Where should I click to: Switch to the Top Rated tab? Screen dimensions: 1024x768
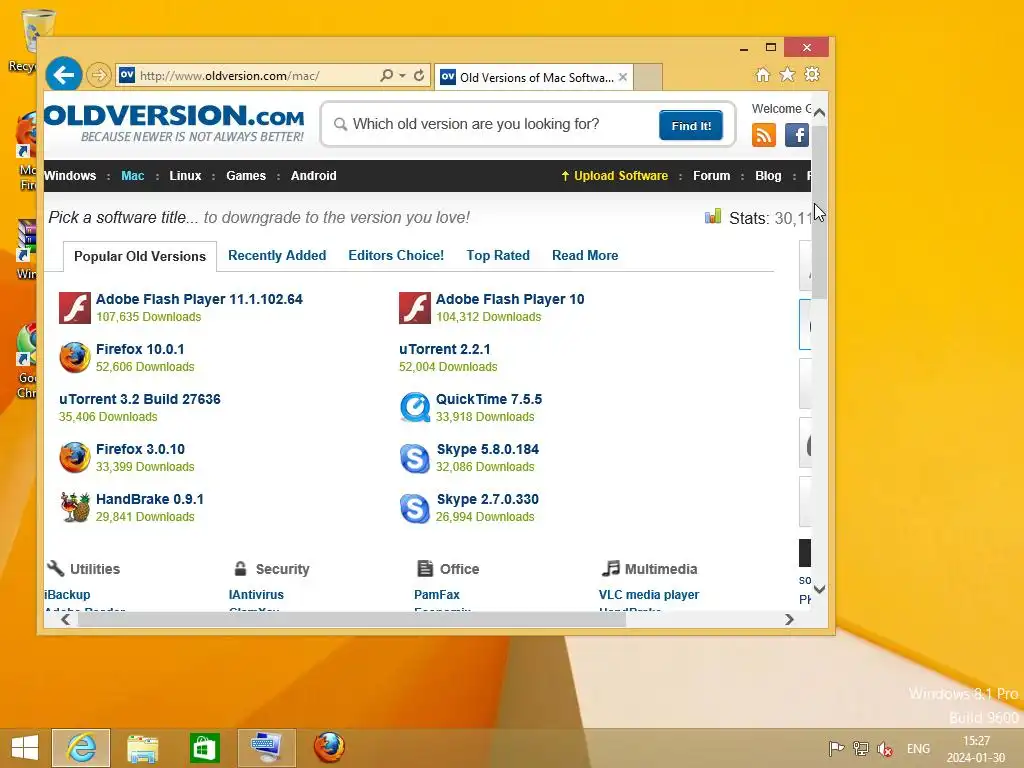(x=498, y=255)
